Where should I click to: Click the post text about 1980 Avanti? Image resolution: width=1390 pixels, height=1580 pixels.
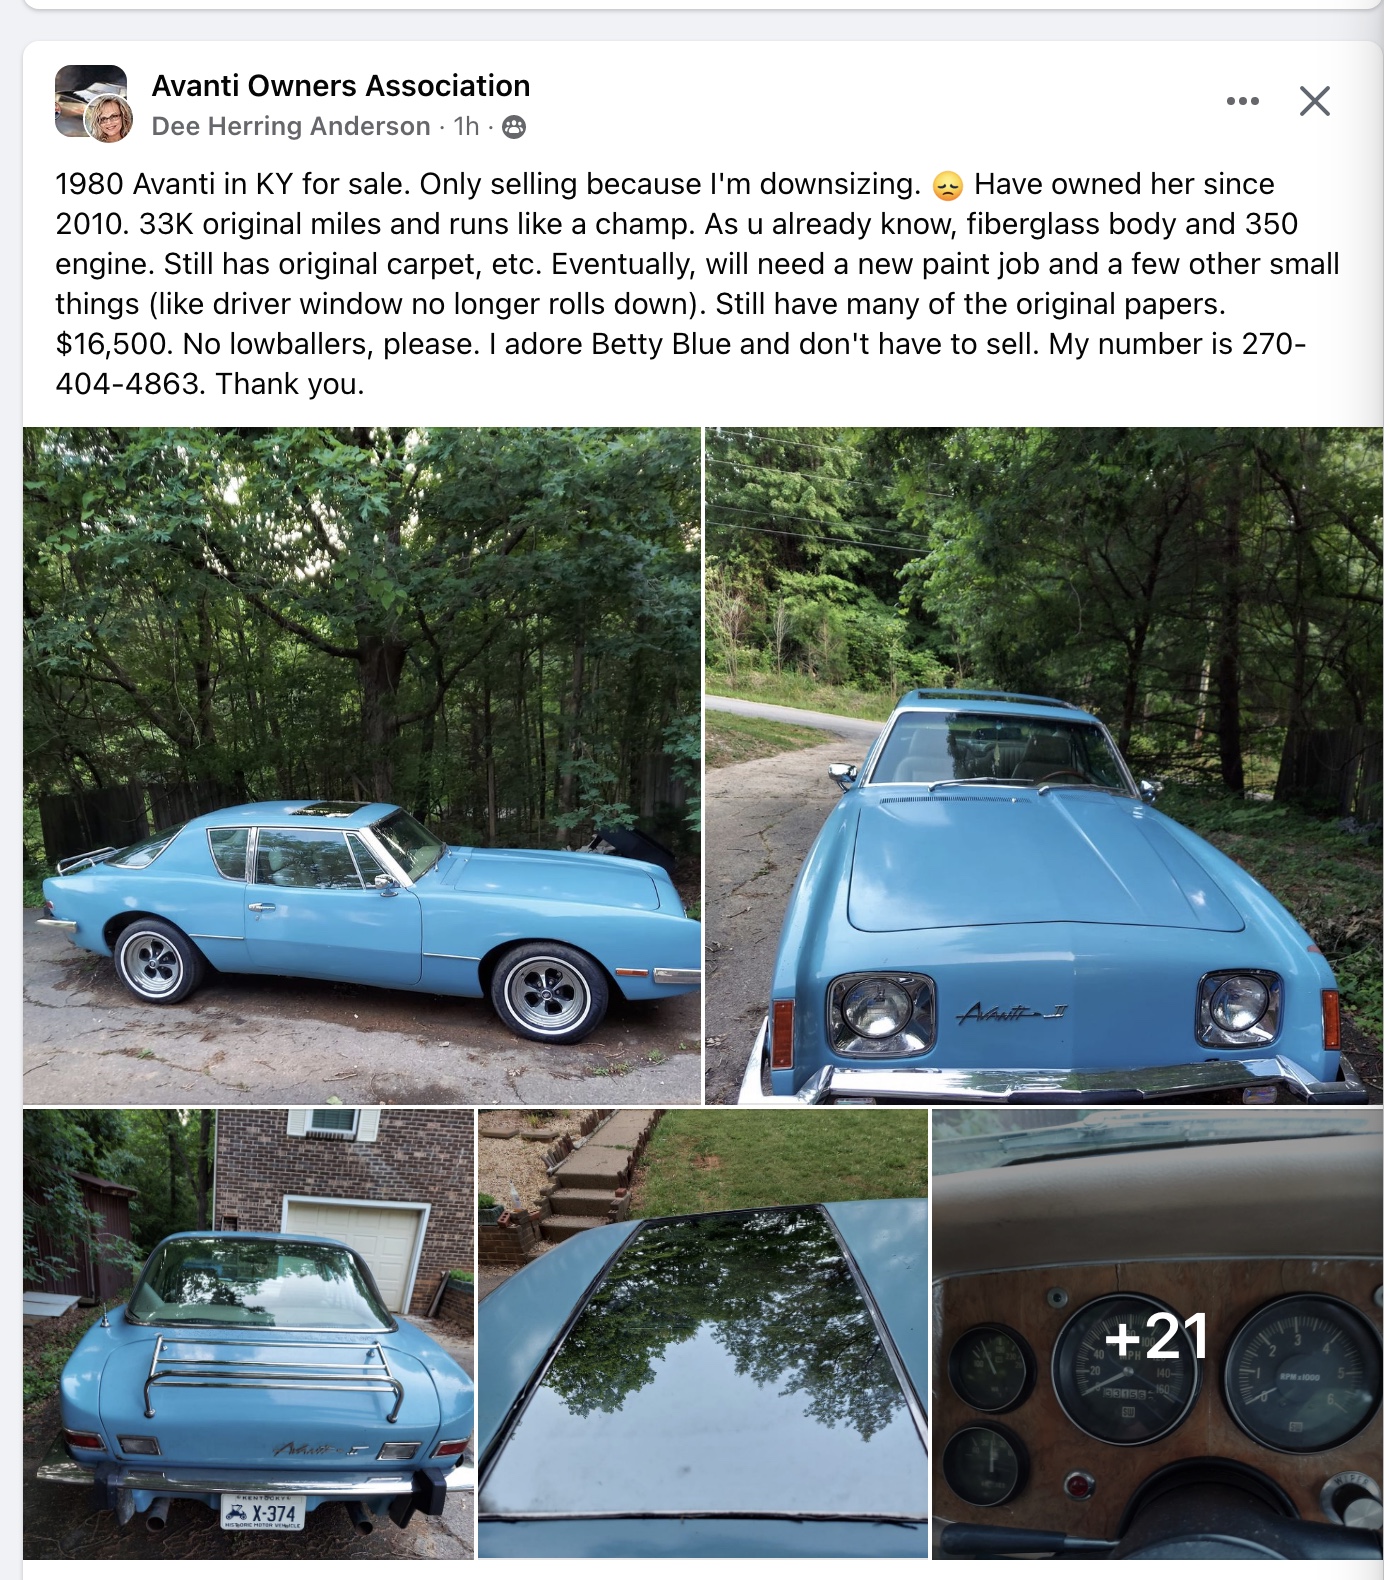698,284
